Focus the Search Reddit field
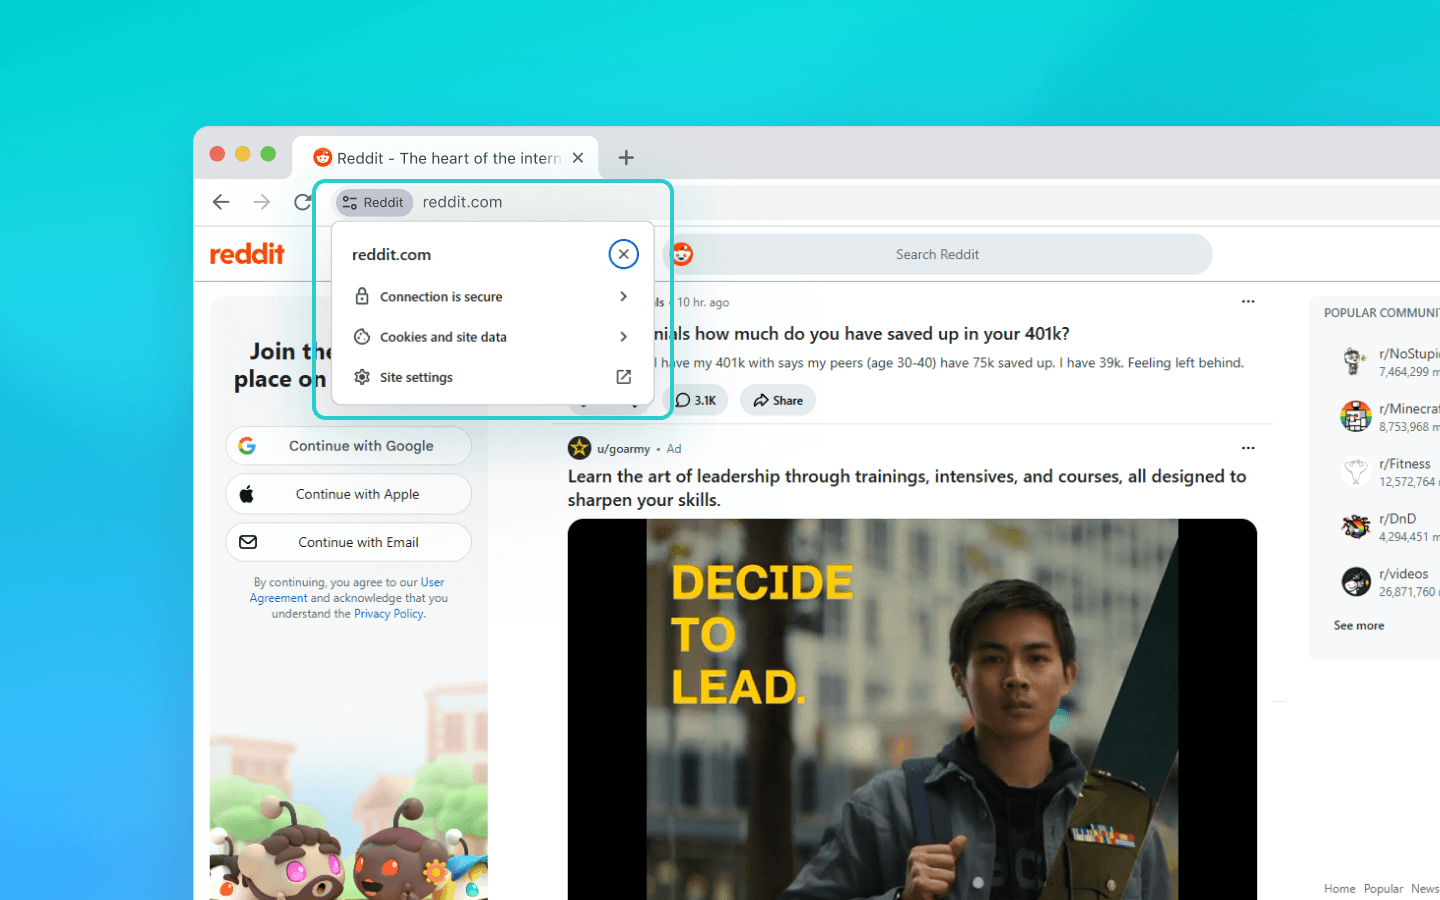Screen dimensions: 1440x900 tap(937, 254)
